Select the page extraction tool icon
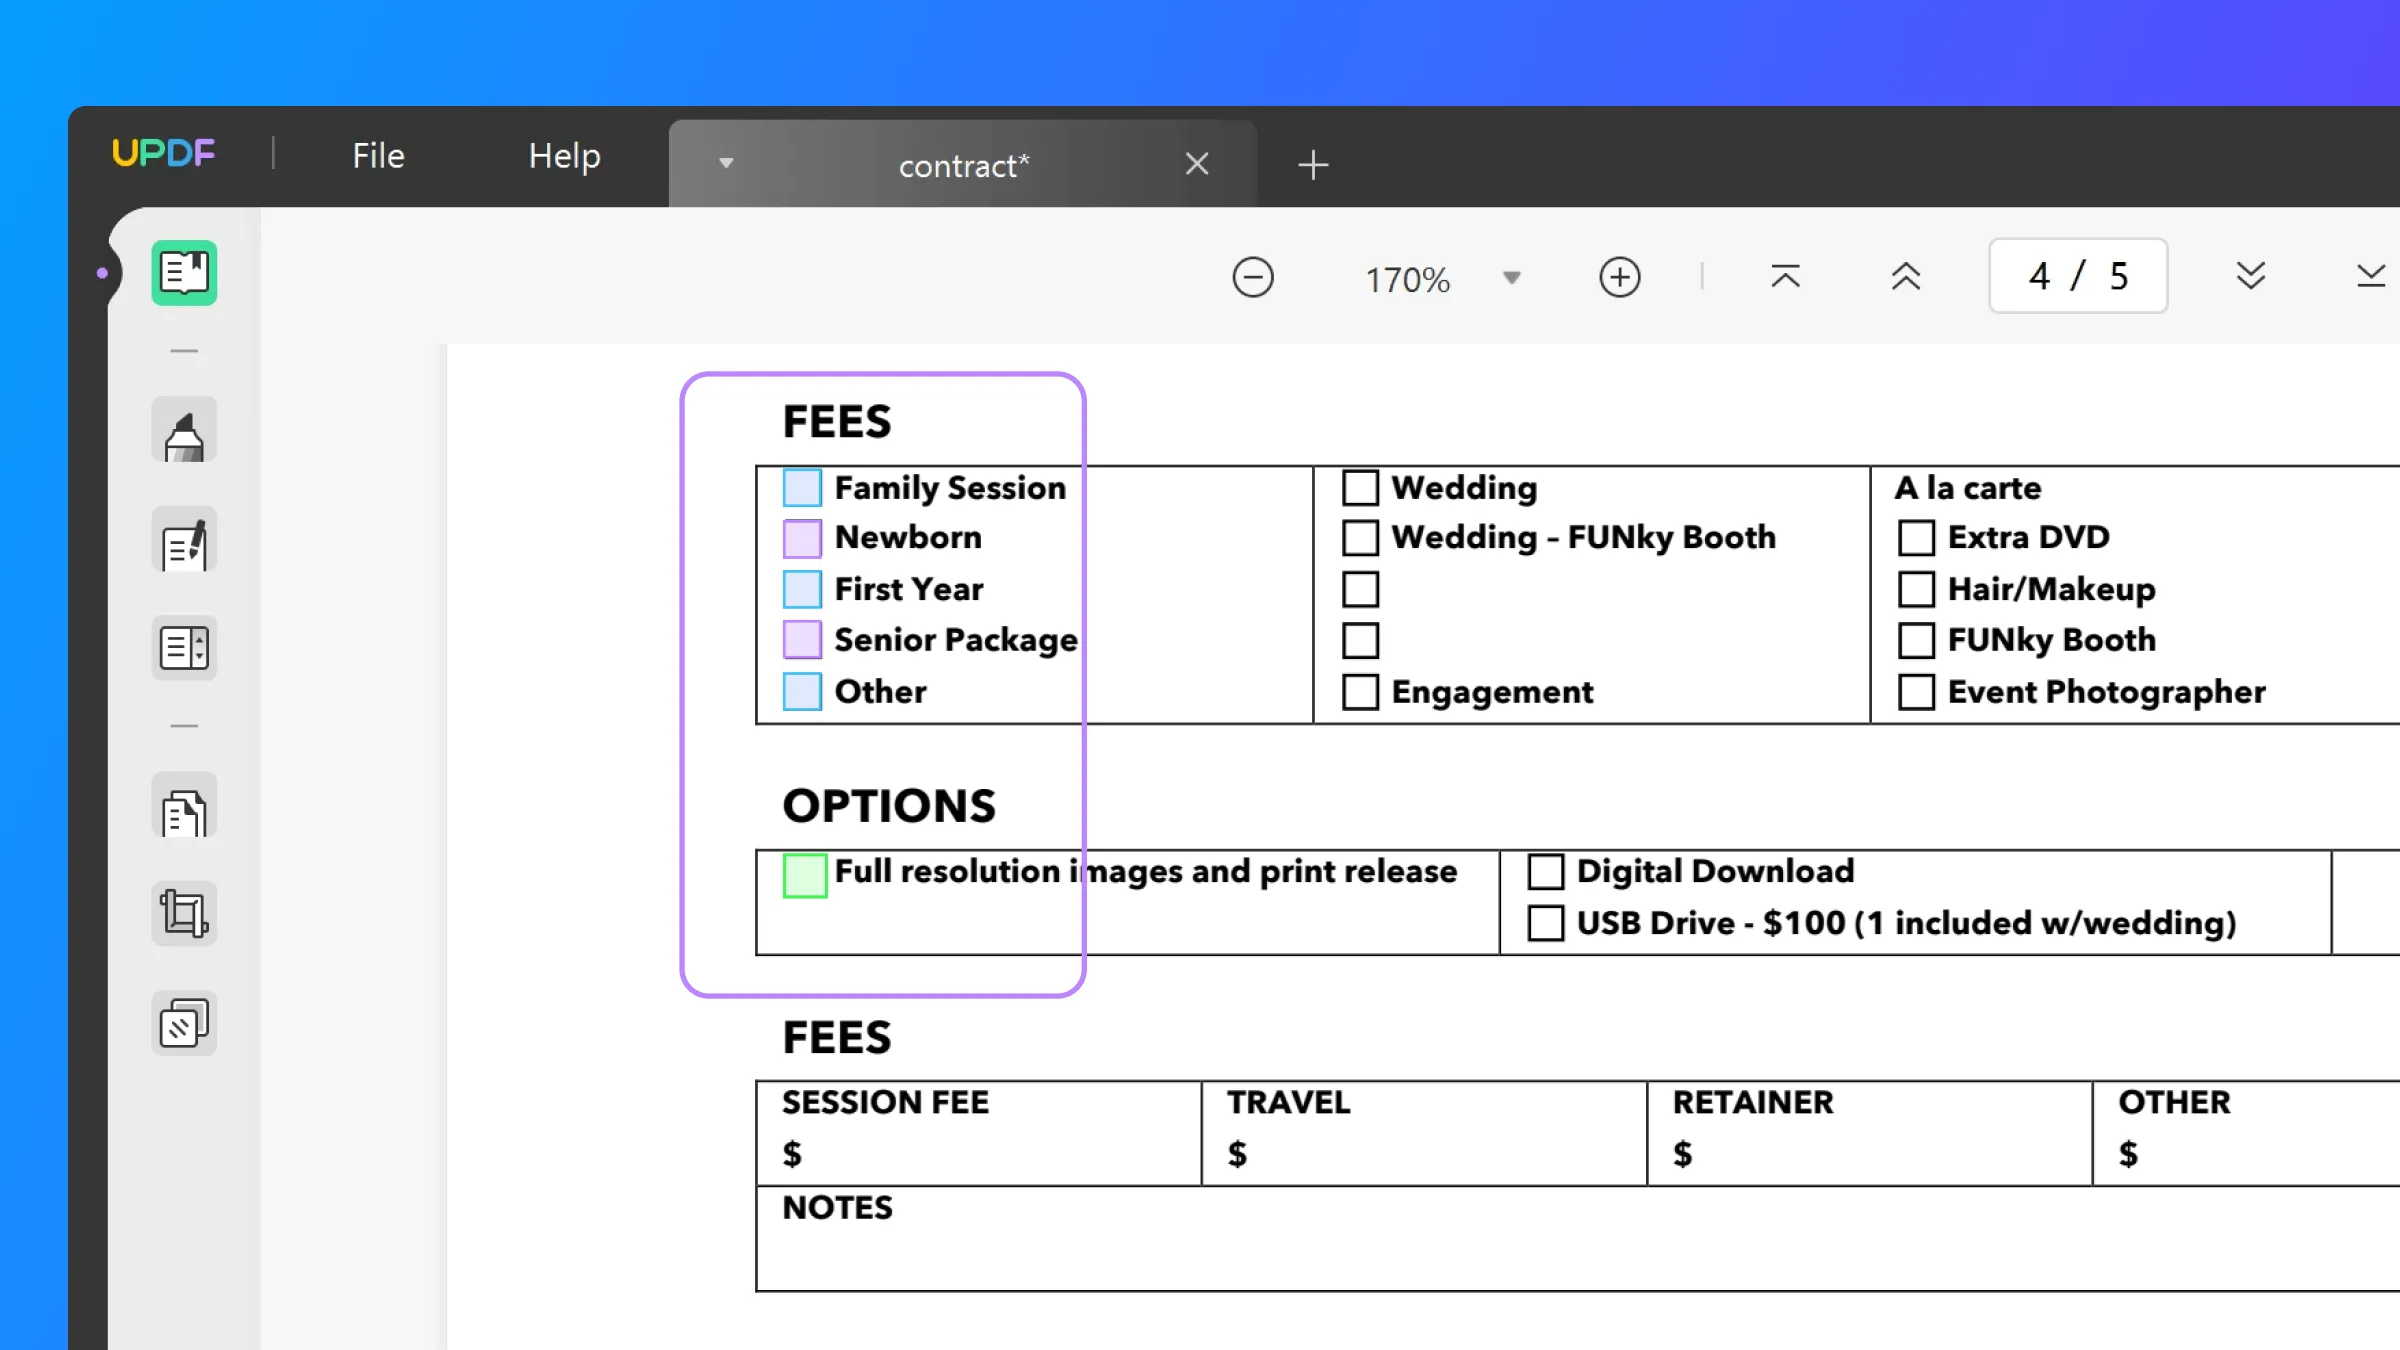 [183, 813]
